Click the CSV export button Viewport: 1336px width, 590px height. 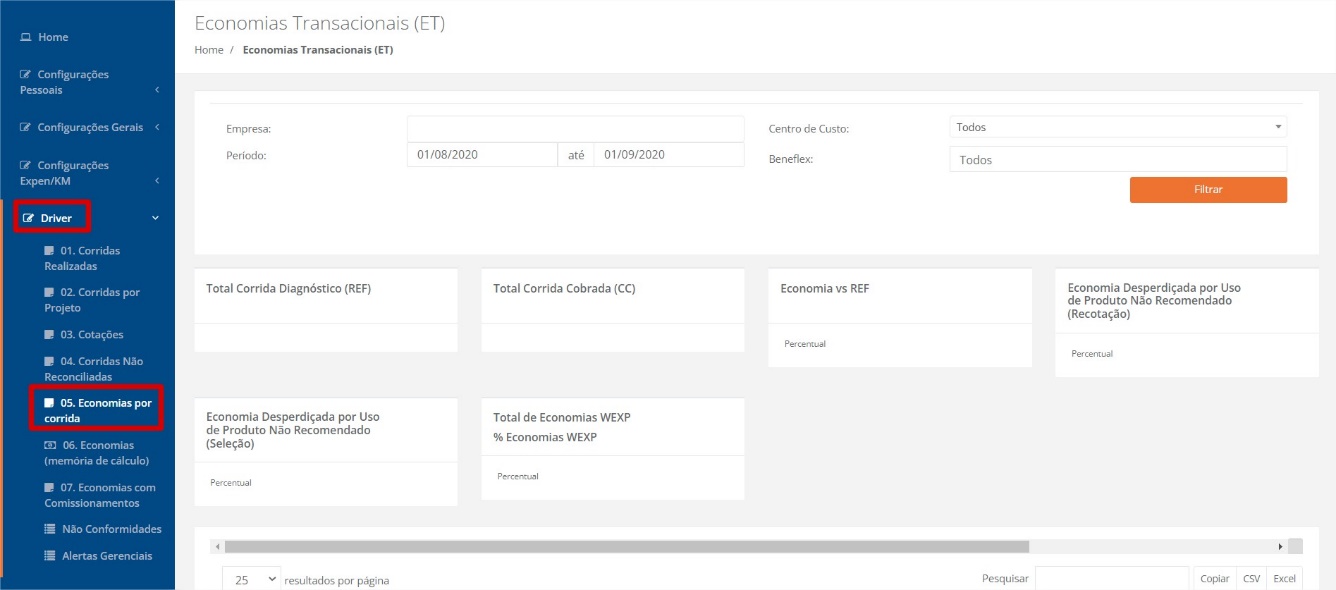pyautogui.click(x=1251, y=579)
